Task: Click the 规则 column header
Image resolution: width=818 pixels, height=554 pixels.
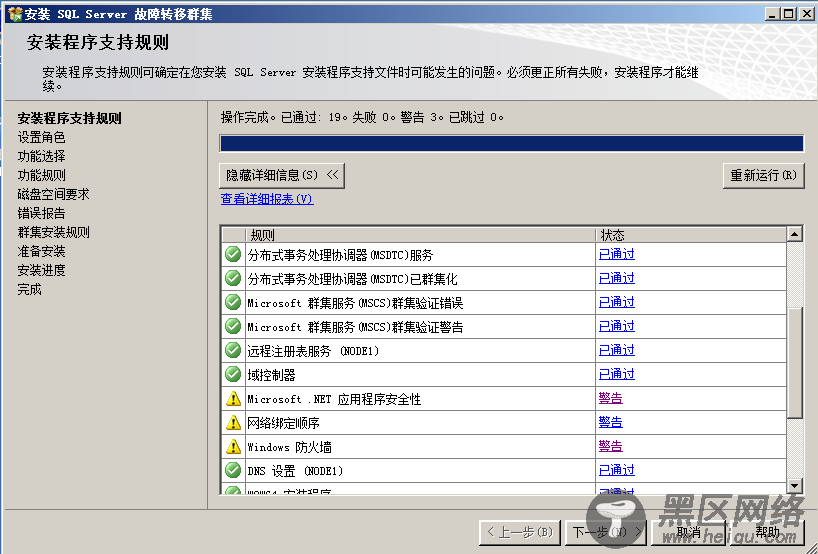Action: point(420,235)
